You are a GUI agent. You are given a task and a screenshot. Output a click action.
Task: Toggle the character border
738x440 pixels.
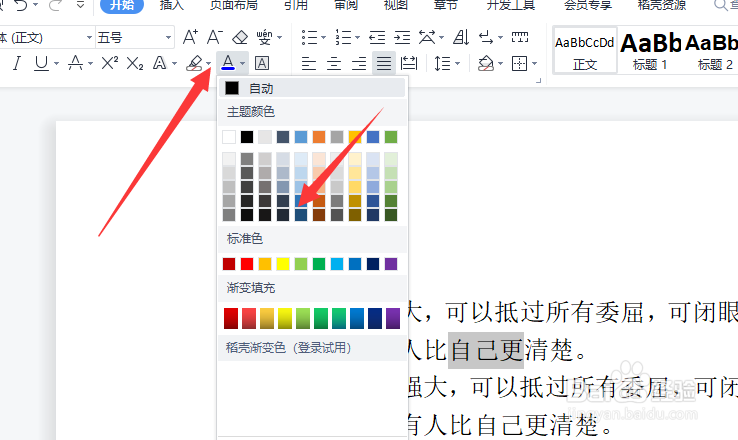pyautogui.click(x=262, y=63)
